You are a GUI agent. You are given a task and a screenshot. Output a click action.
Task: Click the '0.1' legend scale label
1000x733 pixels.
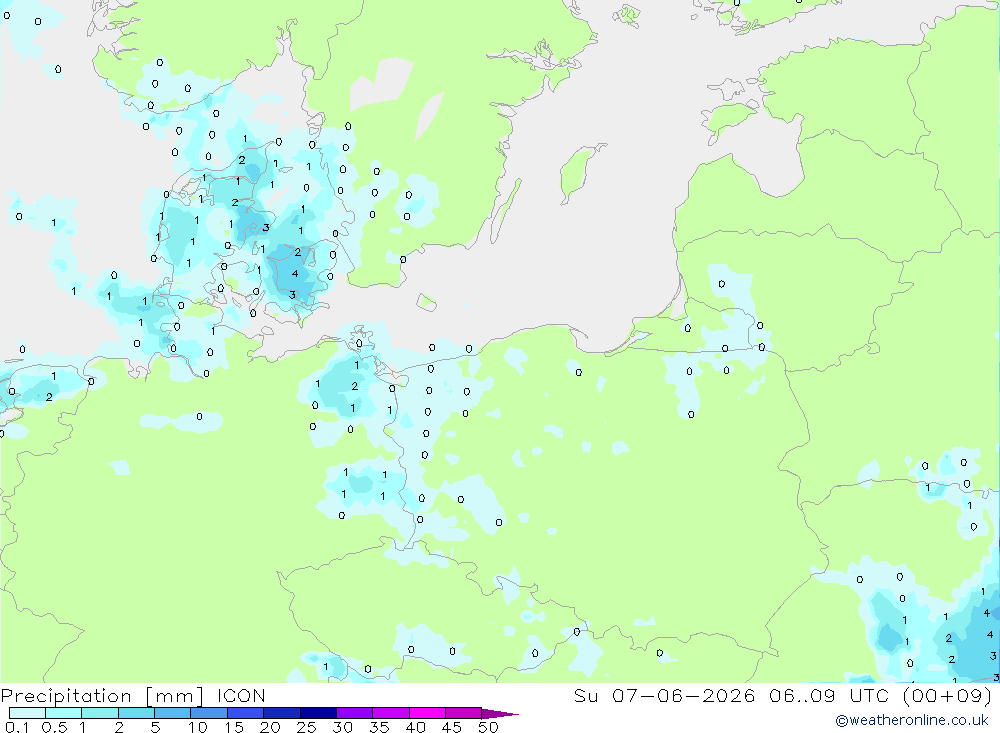click(x=17, y=727)
